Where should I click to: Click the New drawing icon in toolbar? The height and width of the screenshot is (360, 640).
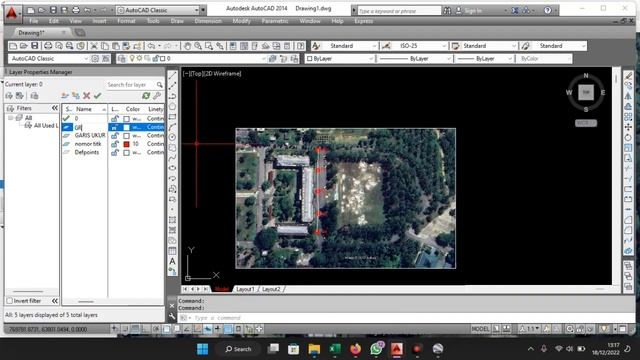click(x=13, y=46)
